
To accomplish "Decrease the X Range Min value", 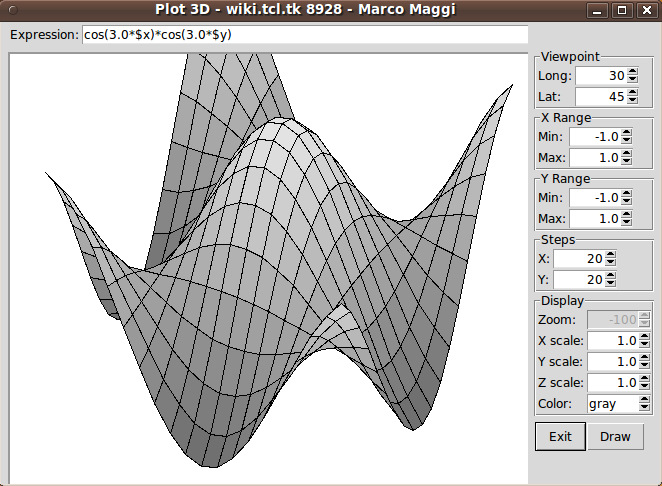I will [627, 141].
